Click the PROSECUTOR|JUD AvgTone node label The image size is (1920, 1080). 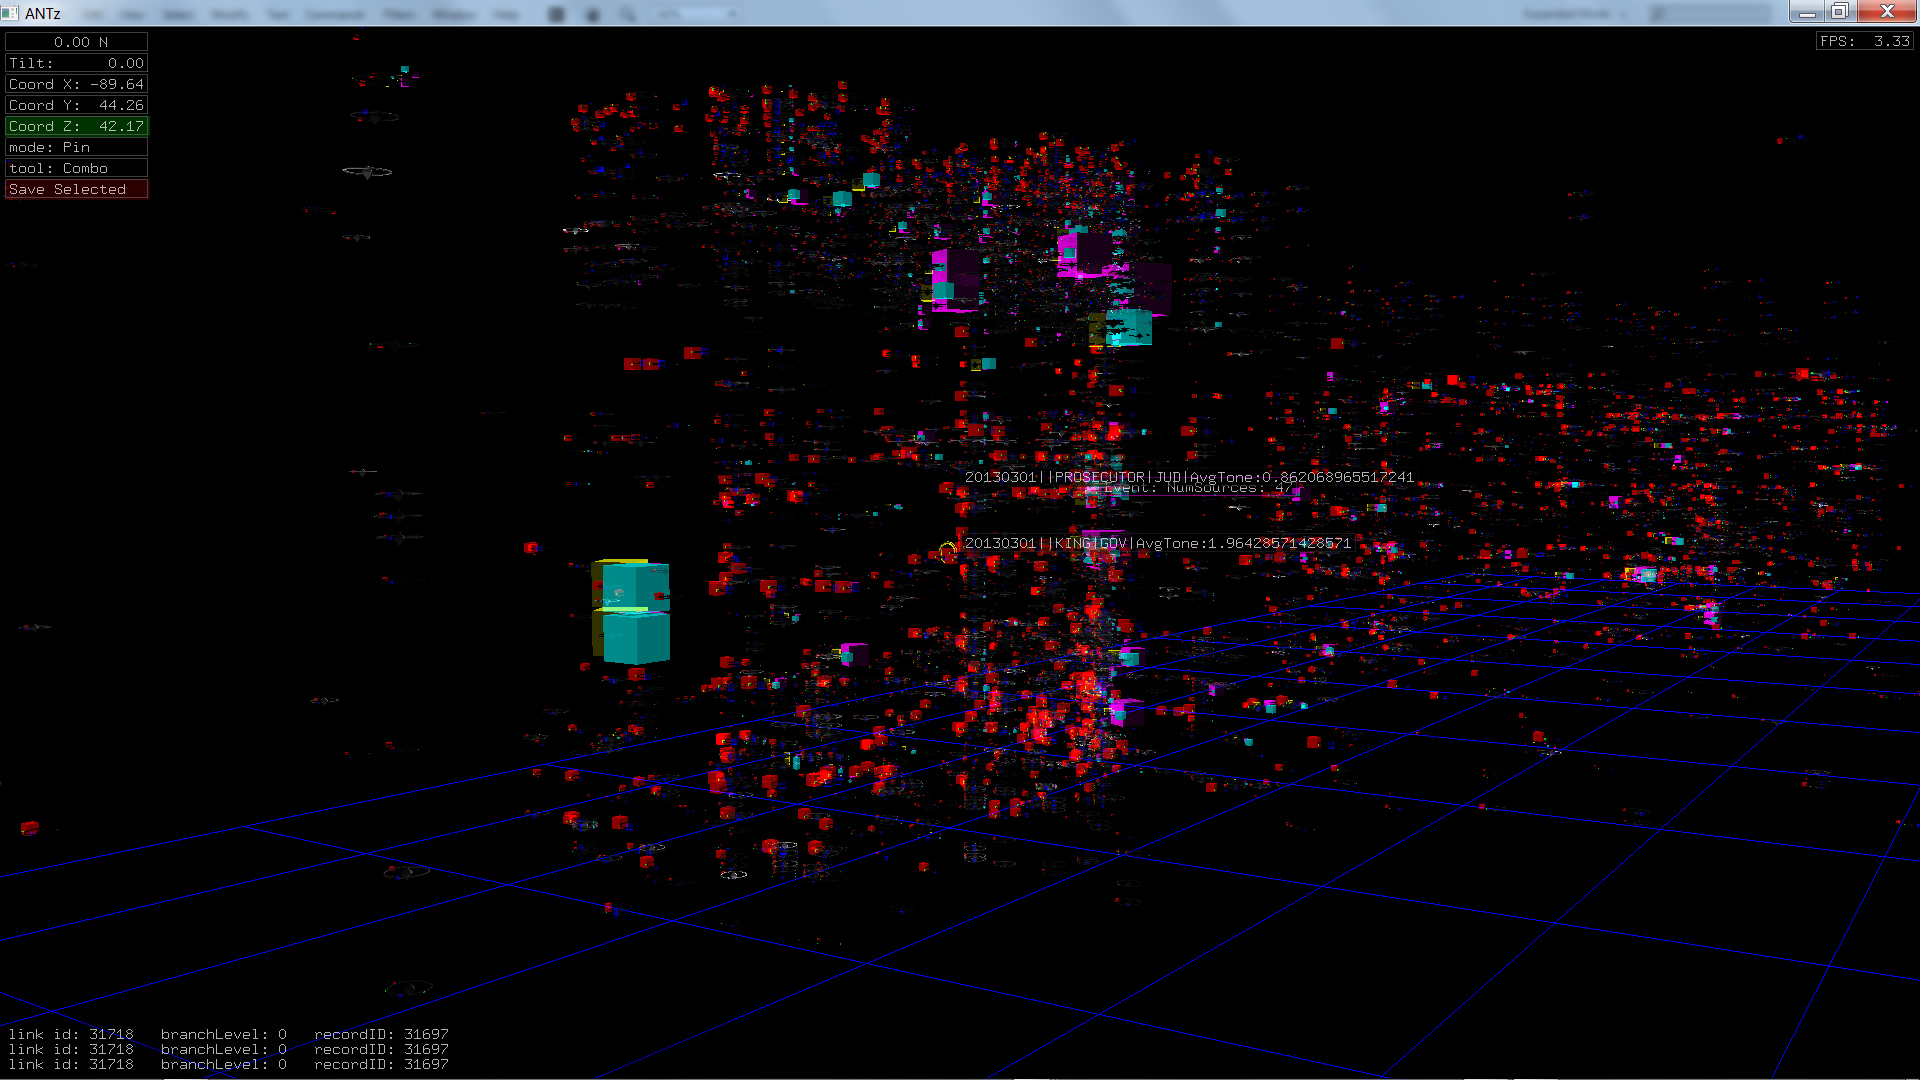[1188, 477]
